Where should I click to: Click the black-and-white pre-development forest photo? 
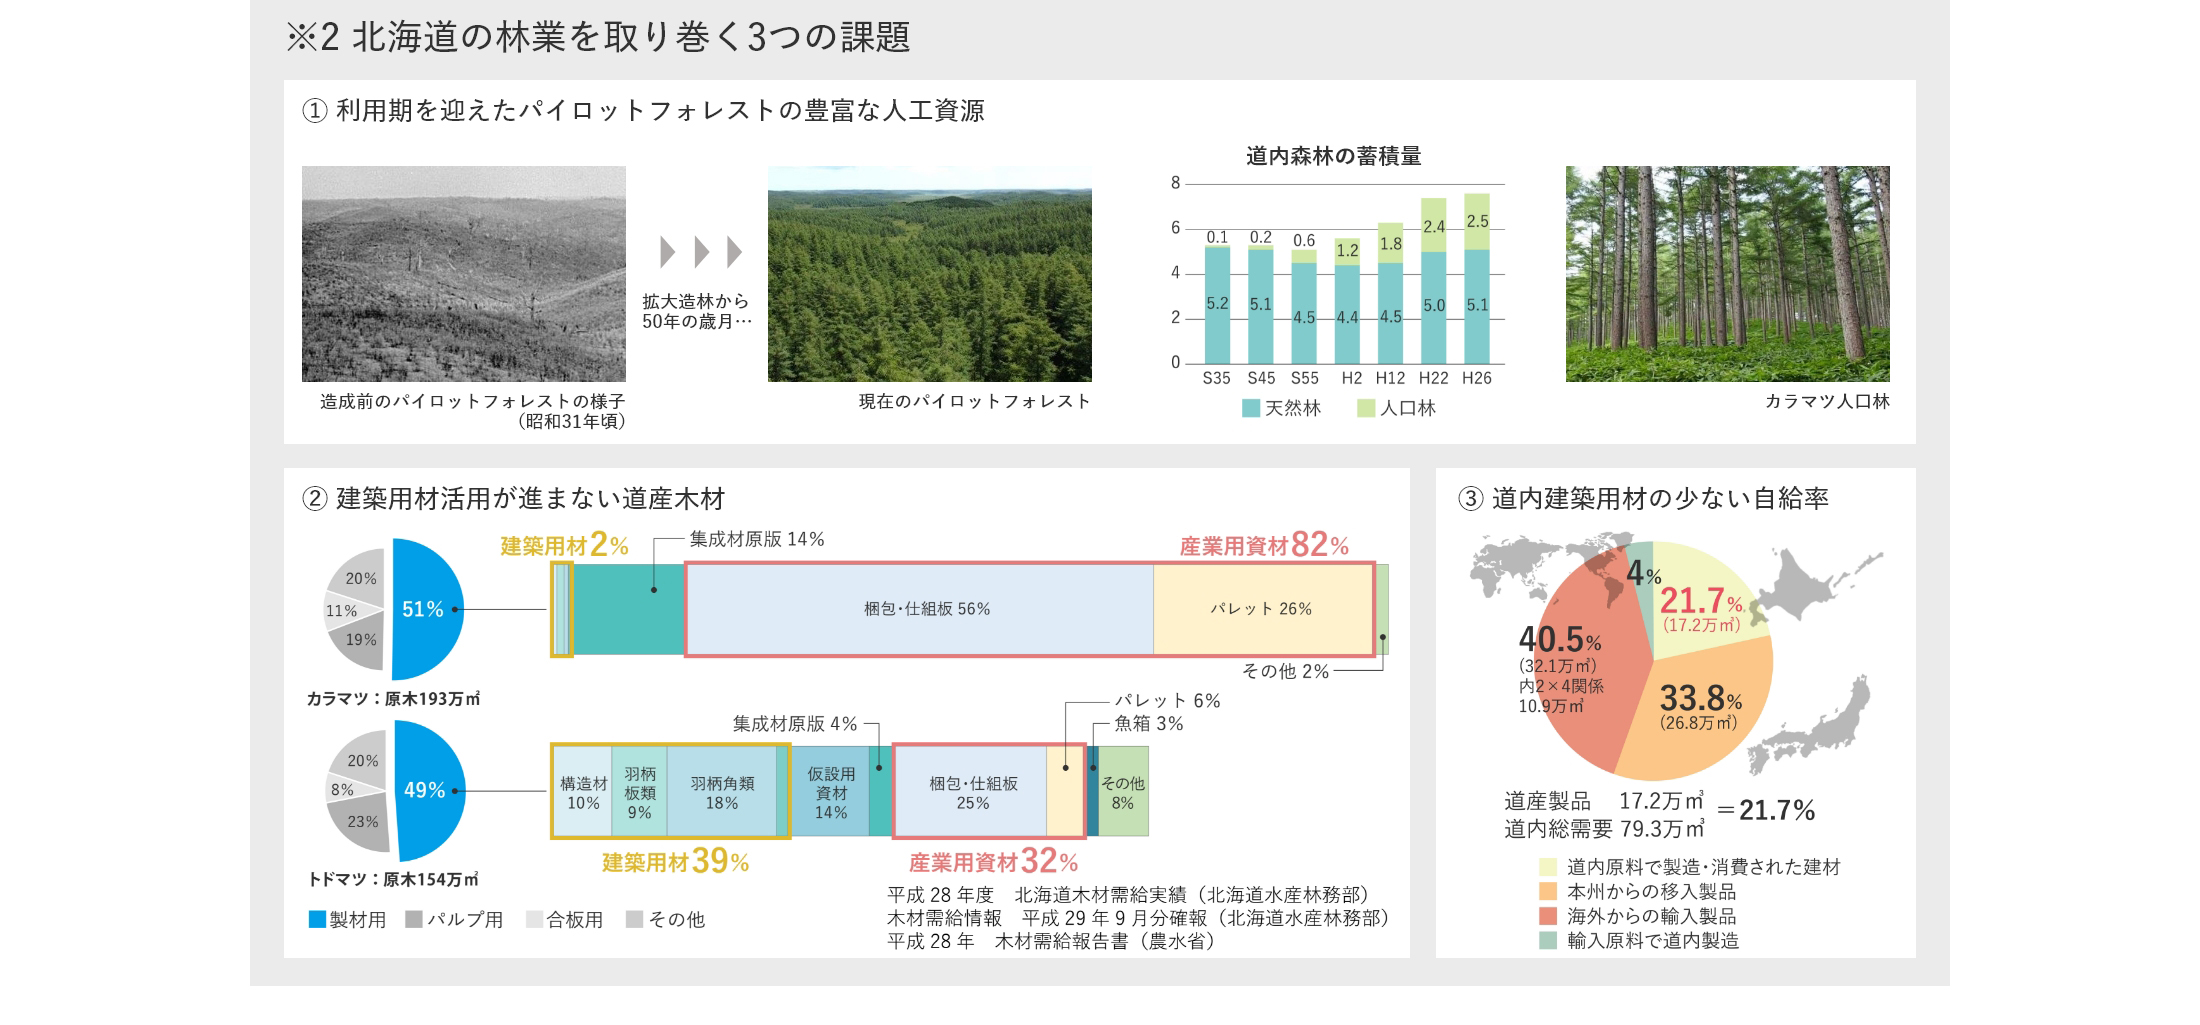pyautogui.click(x=464, y=274)
